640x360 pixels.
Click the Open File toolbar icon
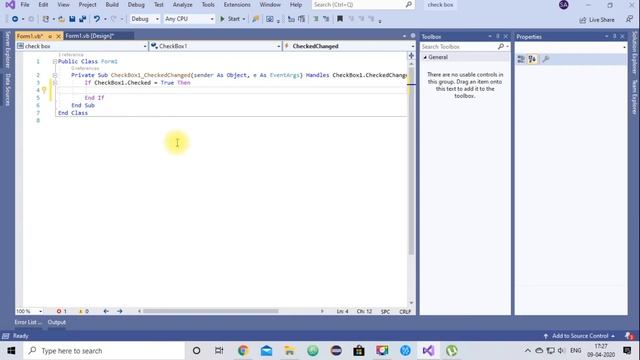(61, 19)
